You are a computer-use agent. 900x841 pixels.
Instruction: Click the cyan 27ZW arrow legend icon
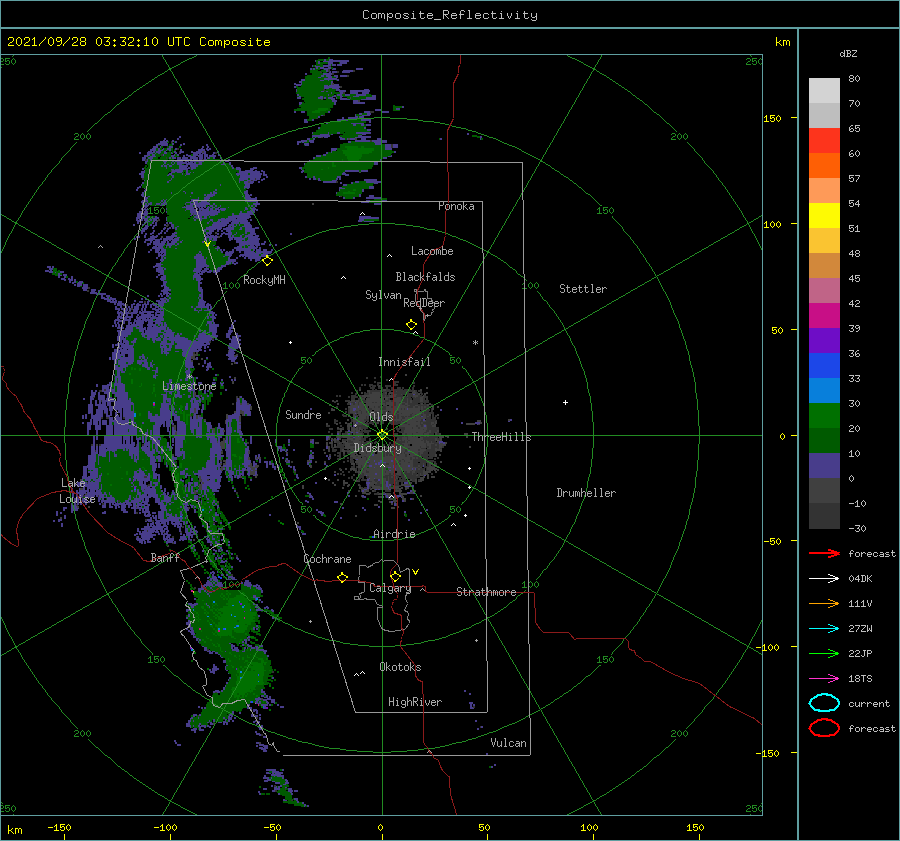pos(824,629)
